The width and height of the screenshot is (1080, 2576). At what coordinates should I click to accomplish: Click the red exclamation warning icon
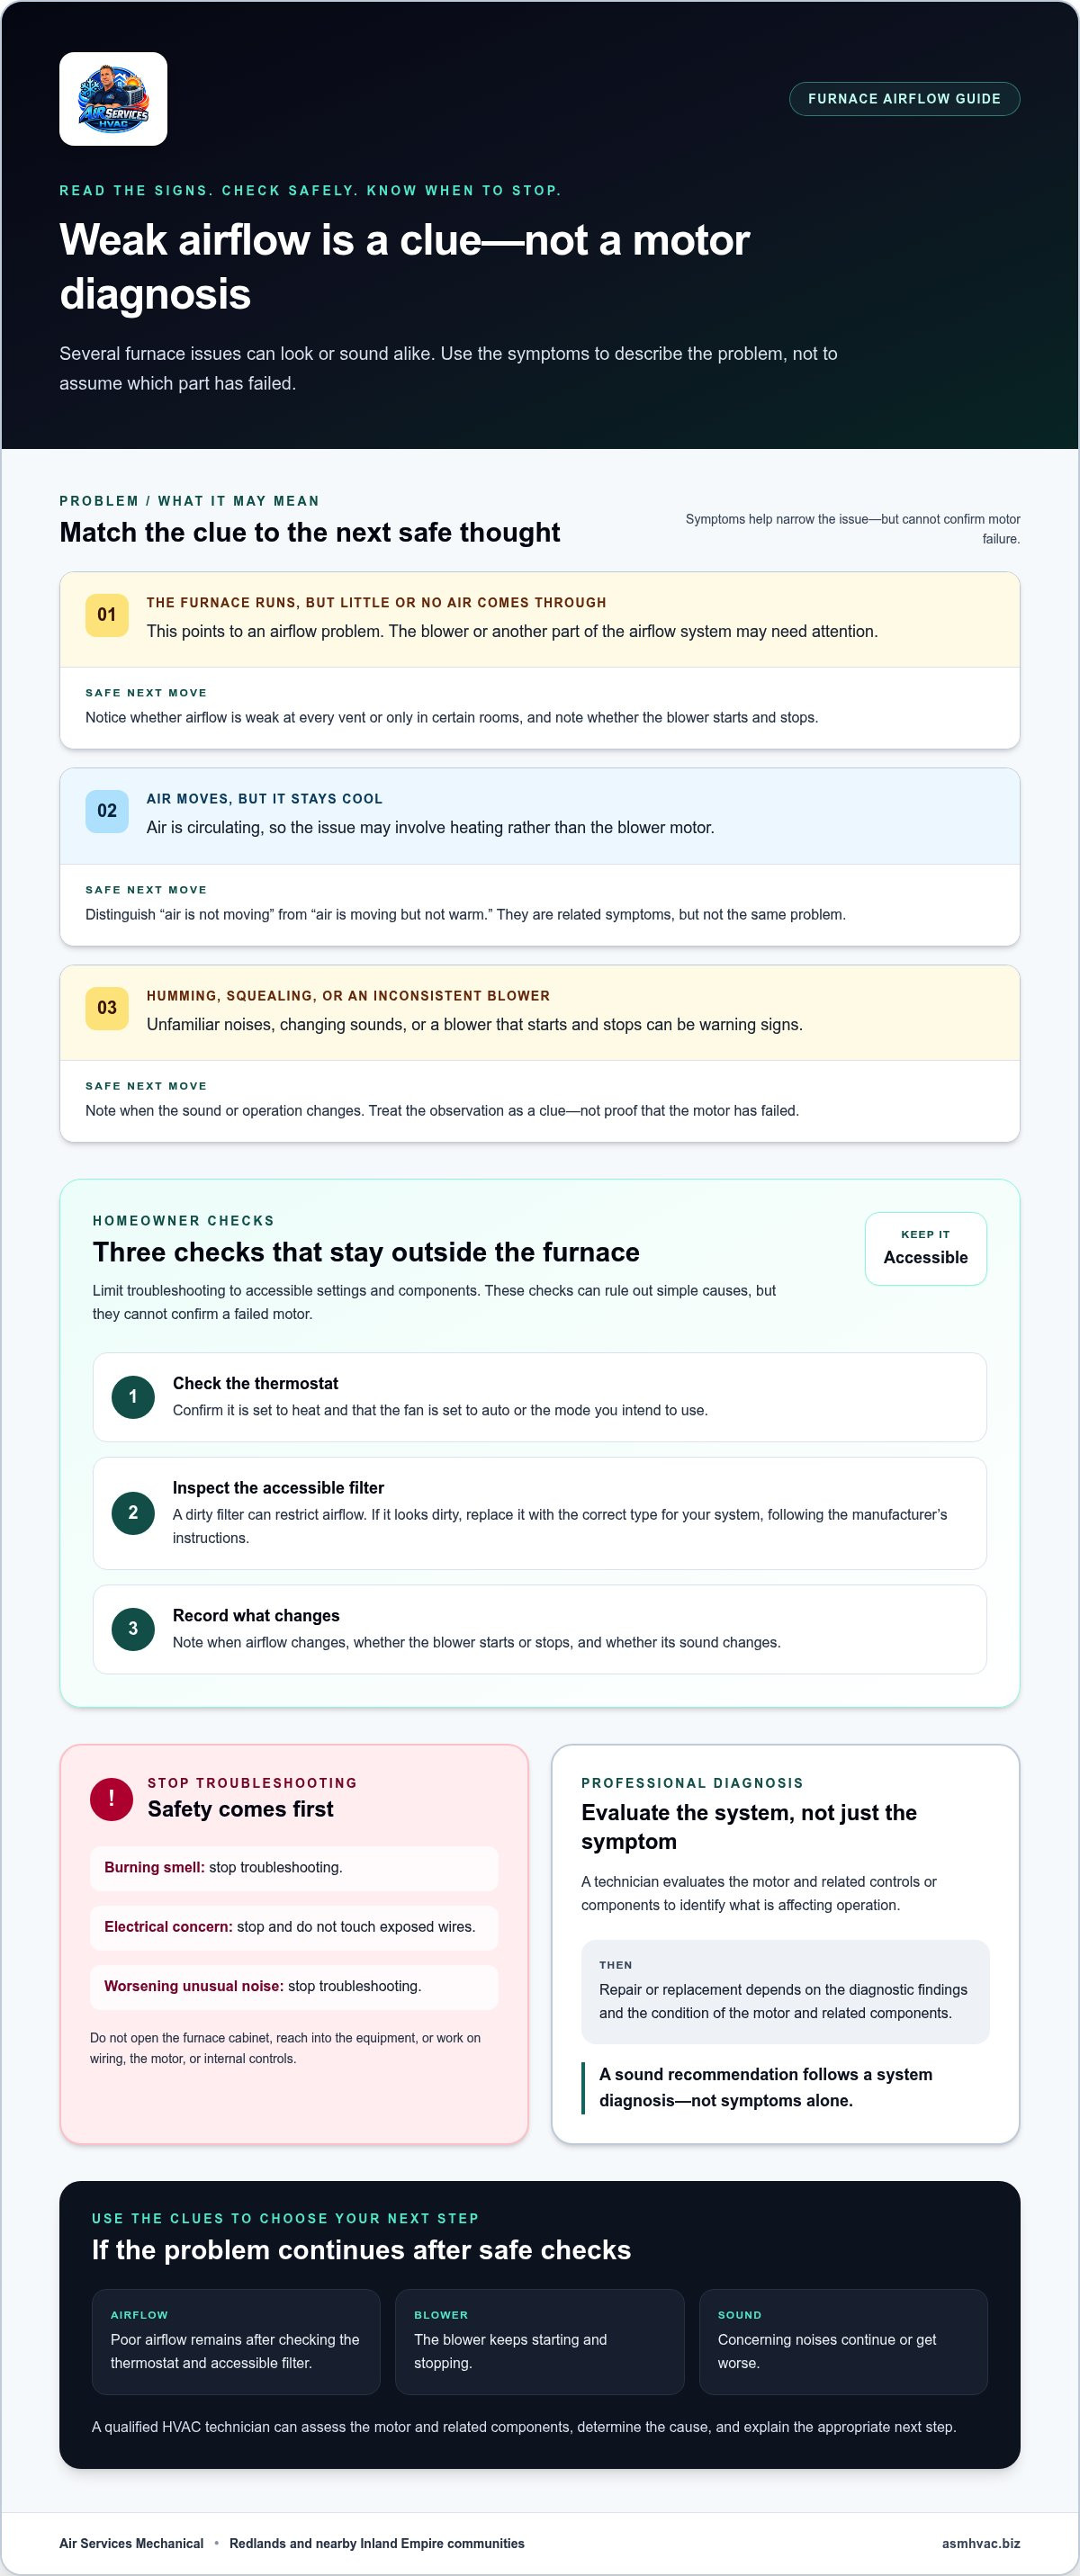tap(111, 1799)
